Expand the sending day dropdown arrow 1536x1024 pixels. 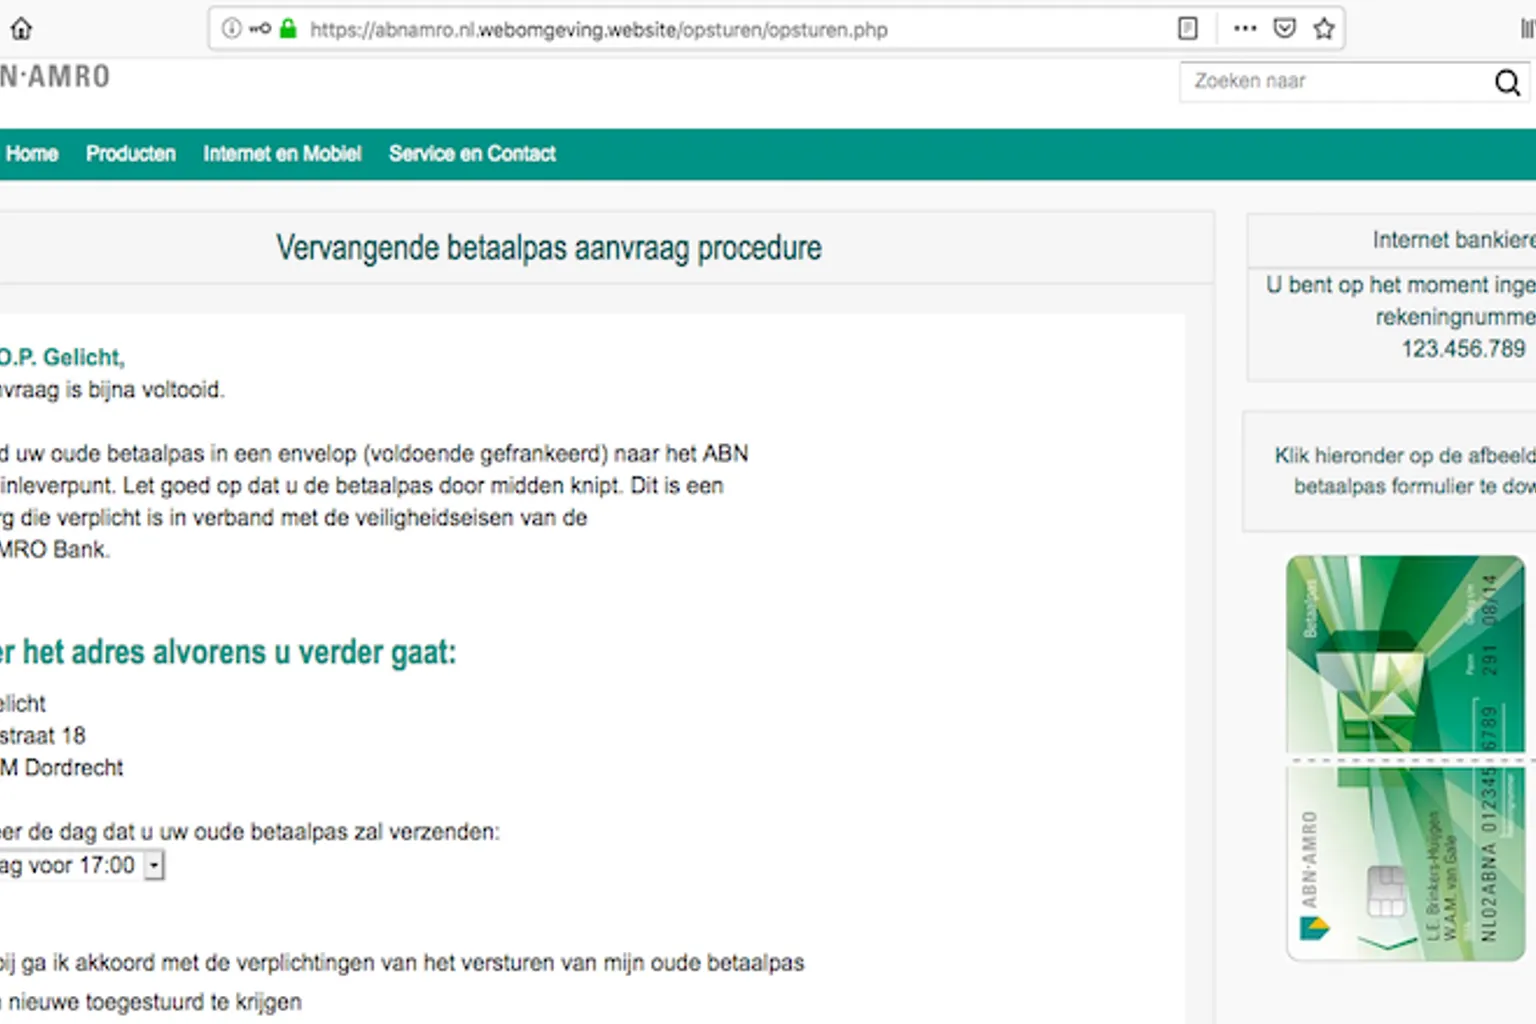coord(154,865)
